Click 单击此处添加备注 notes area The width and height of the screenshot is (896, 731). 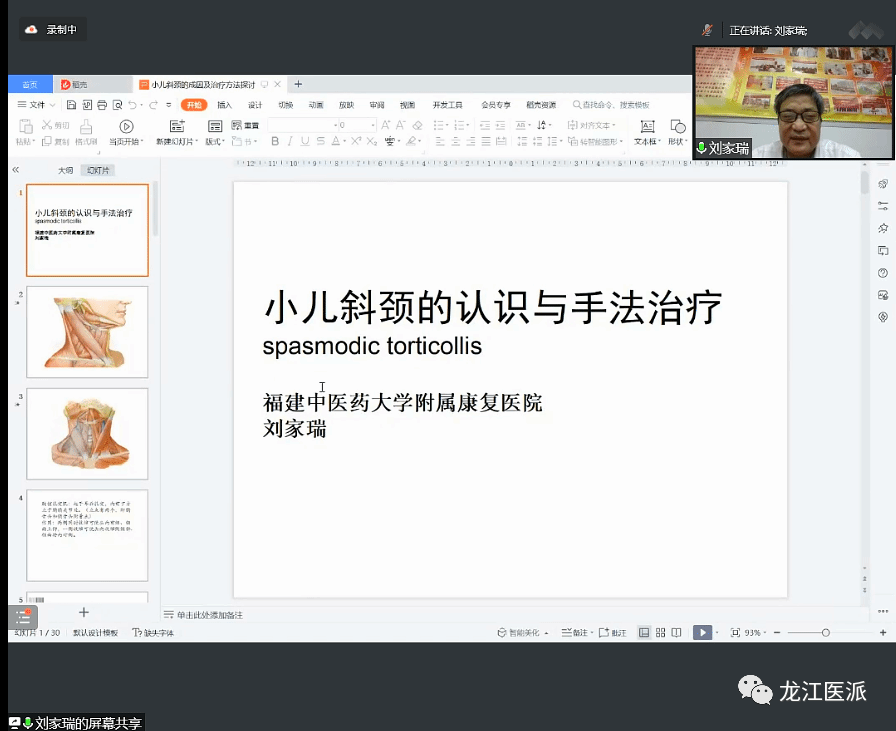(209, 615)
